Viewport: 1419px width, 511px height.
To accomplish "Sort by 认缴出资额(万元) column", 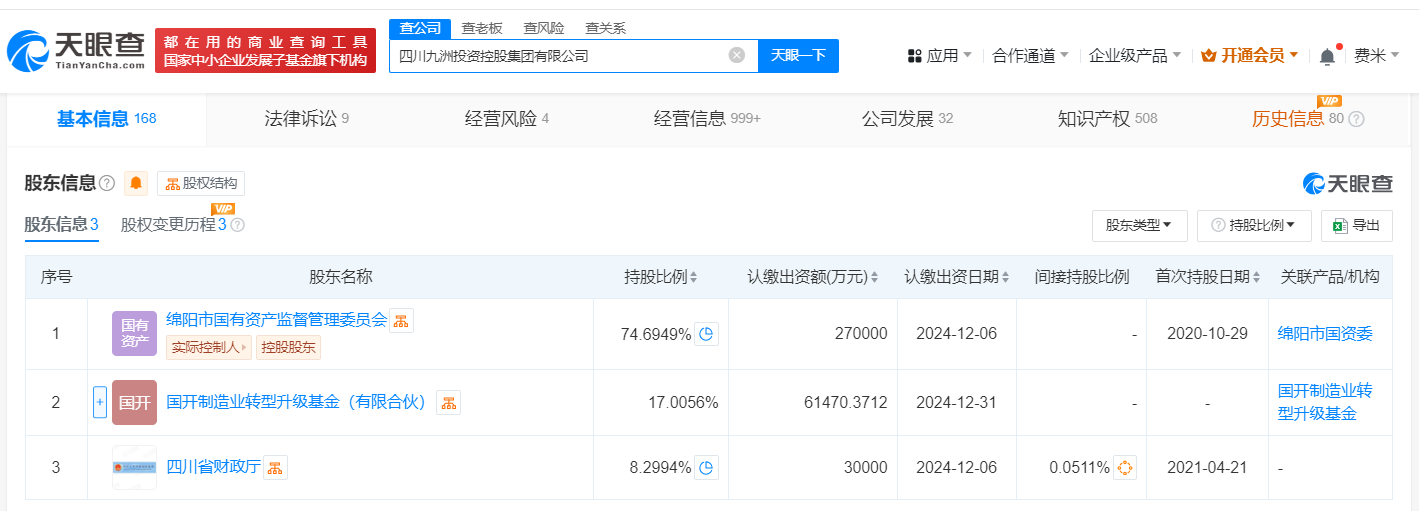I will pyautogui.click(x=875, y=277).
